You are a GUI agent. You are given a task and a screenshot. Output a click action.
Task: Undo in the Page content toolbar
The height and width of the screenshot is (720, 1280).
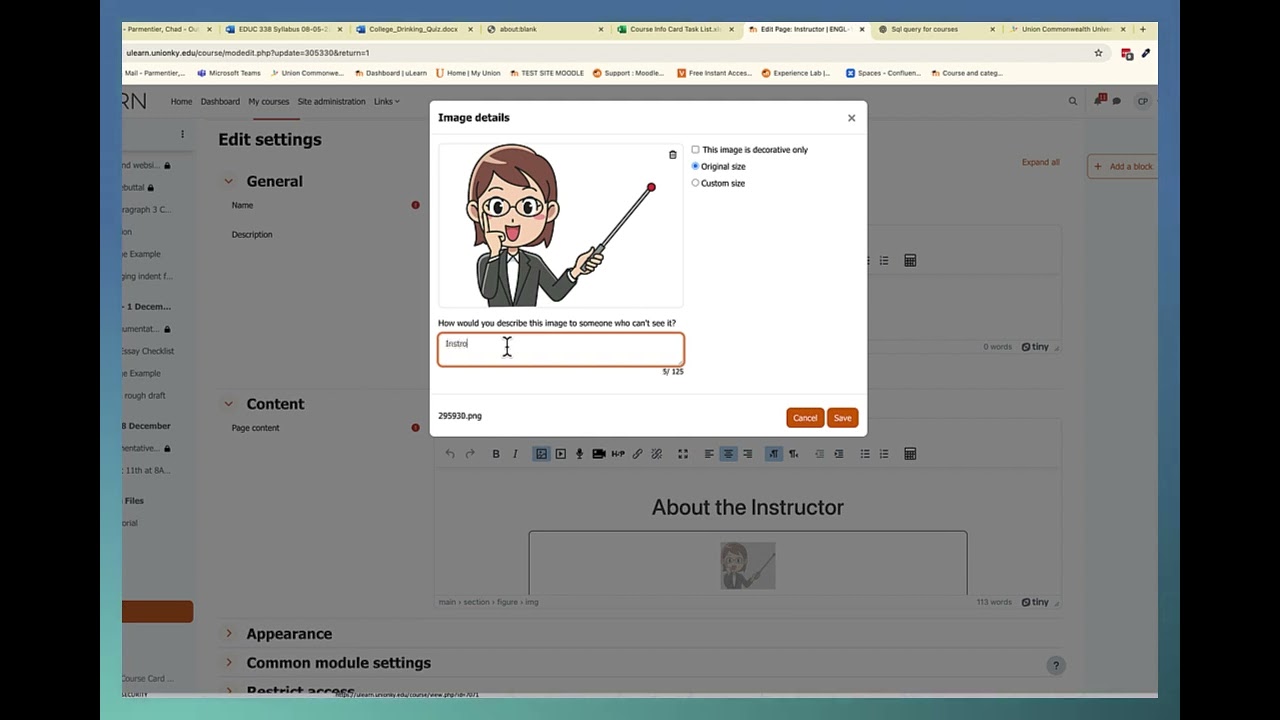click(x=450, y=454)
